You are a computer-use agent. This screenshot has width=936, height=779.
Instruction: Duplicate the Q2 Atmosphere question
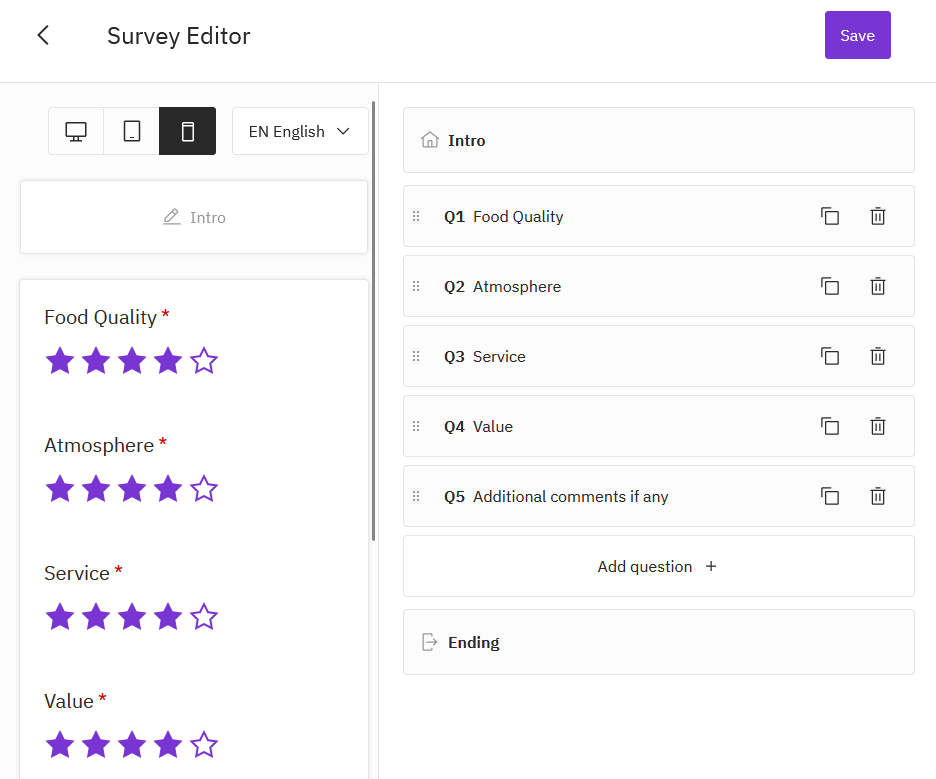tap(830, 286)
